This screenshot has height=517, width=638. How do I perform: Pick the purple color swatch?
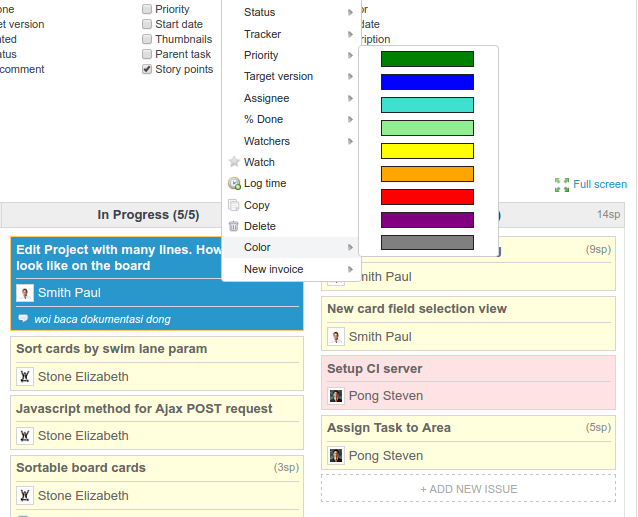pyautogui.click(x=427, y=220)
